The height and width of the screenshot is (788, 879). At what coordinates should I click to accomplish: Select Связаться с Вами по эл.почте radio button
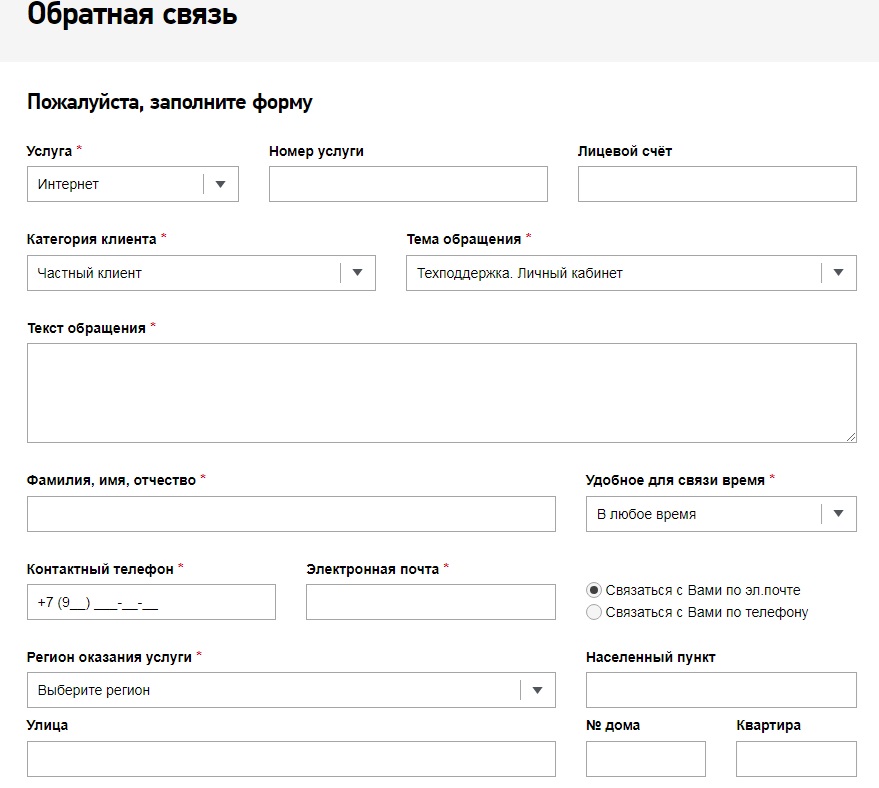594,590
